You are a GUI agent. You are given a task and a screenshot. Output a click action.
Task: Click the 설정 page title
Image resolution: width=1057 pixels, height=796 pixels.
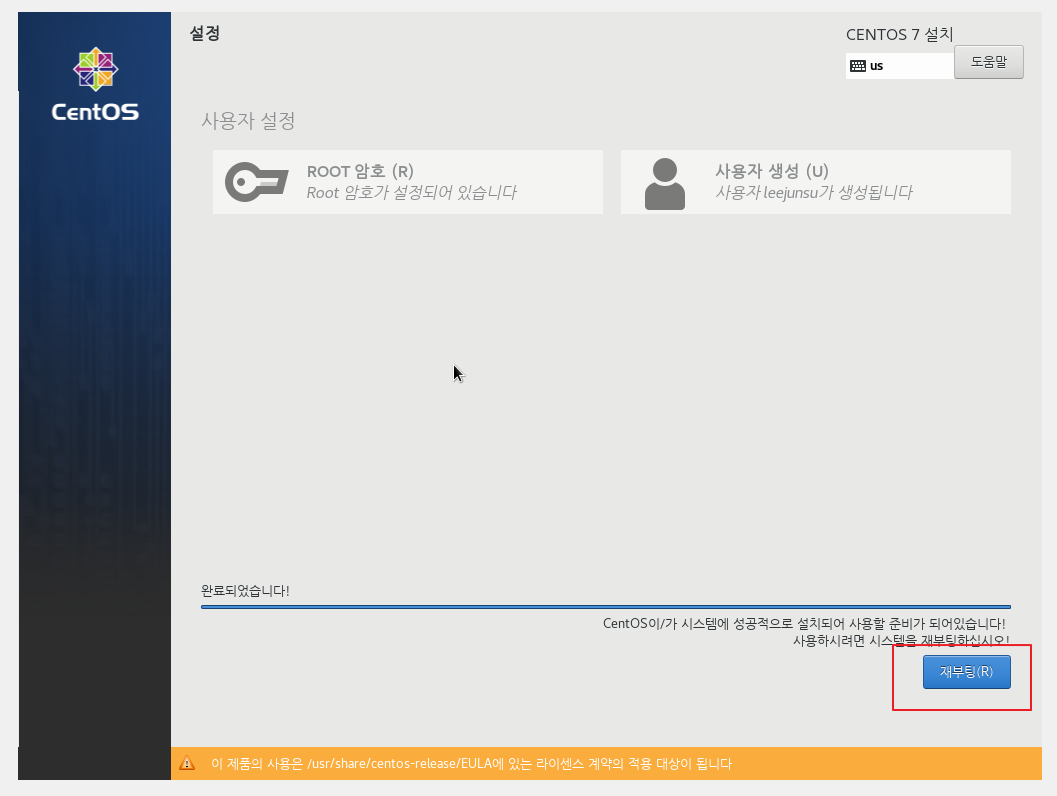pos(204,33)
